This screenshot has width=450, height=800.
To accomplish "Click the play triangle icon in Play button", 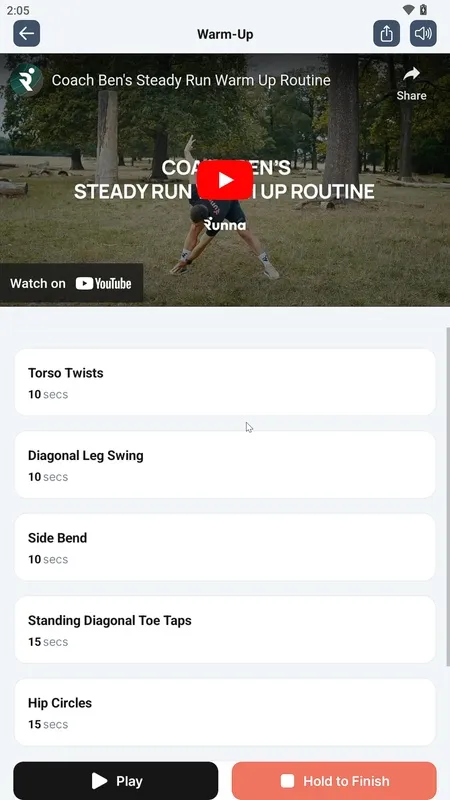I will 99,781.
